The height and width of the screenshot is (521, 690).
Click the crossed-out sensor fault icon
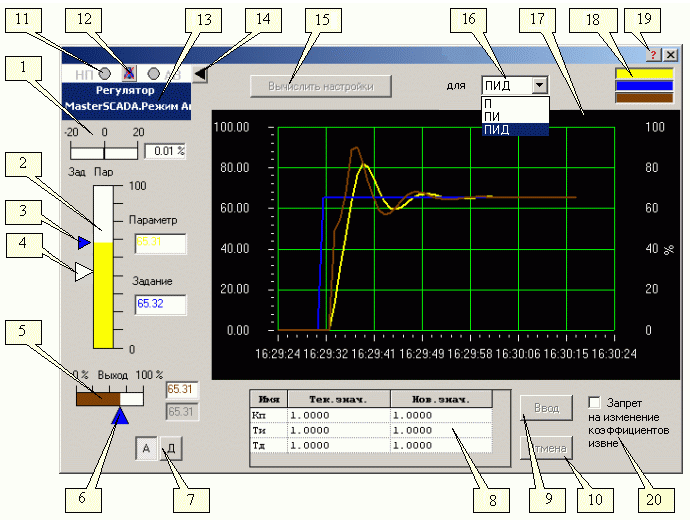(x=129, y=73)
